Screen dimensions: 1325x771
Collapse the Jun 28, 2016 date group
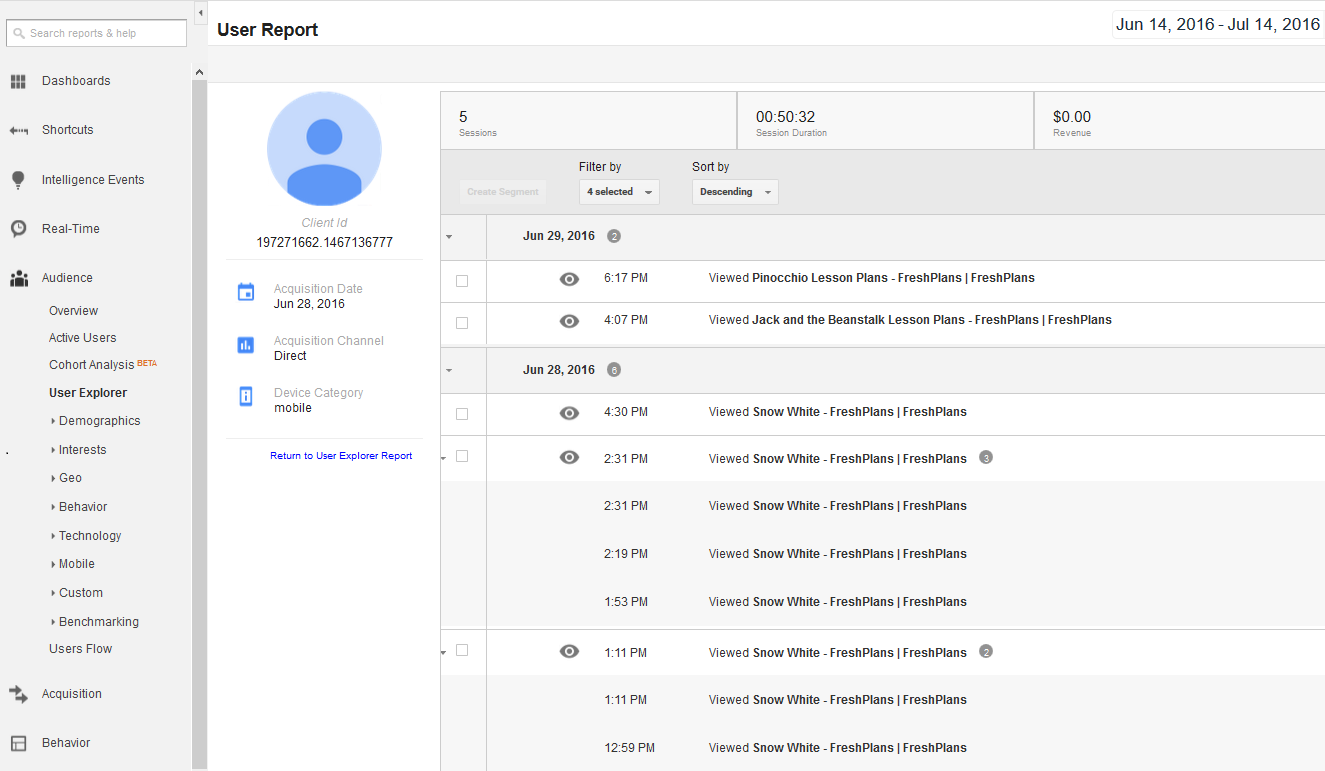[x=449, y=370]
